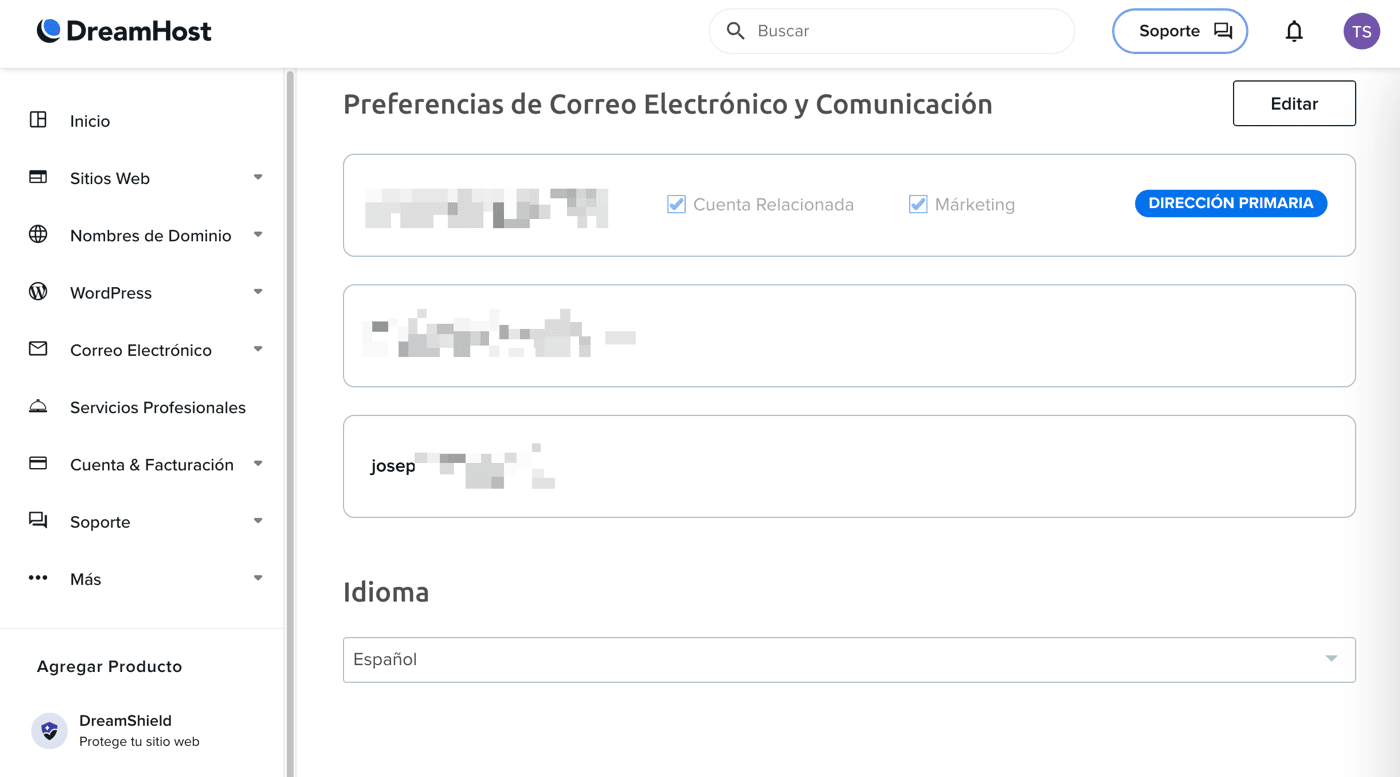Click the Editar button
The image size is (1400, 777).
pyautogui.click(x=1294, y=104)
